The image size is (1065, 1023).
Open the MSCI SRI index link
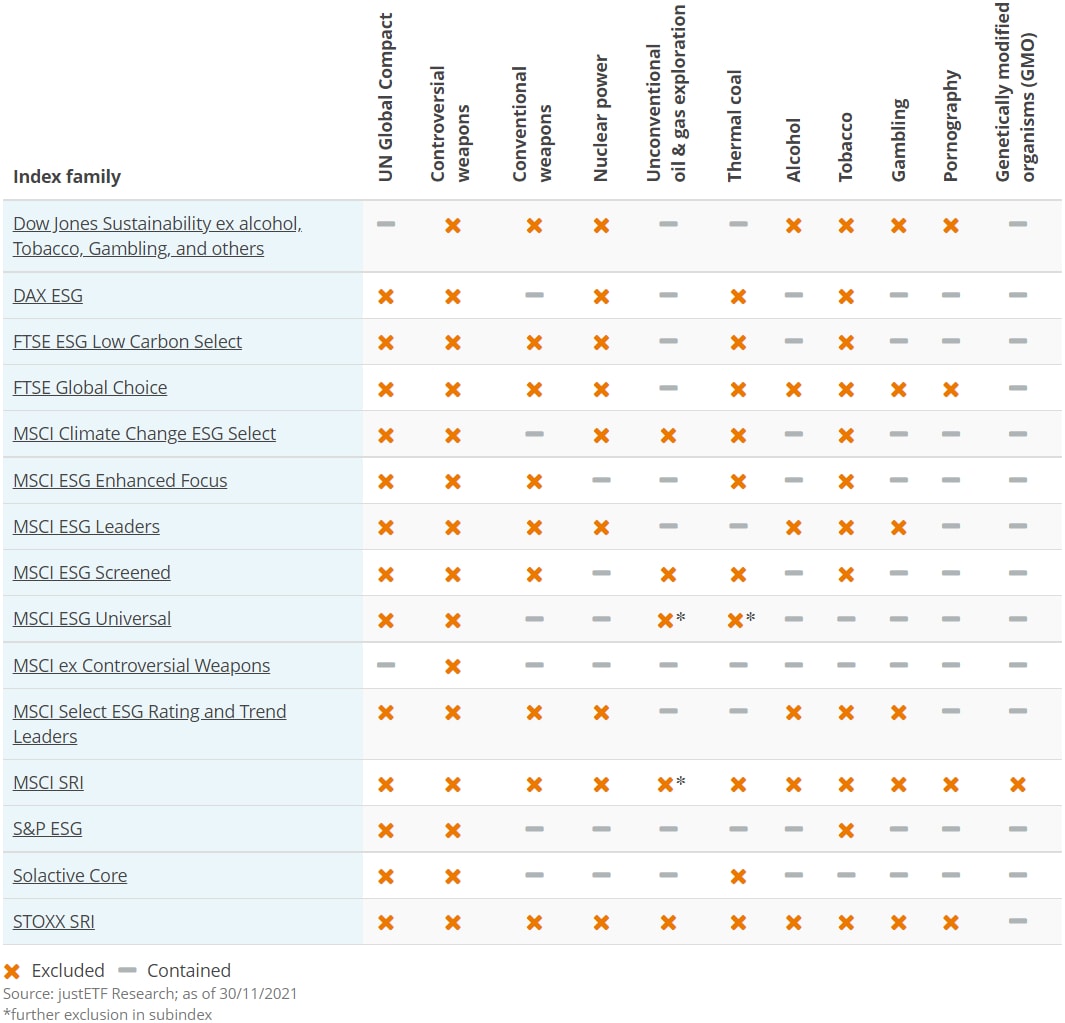point(48,783)
